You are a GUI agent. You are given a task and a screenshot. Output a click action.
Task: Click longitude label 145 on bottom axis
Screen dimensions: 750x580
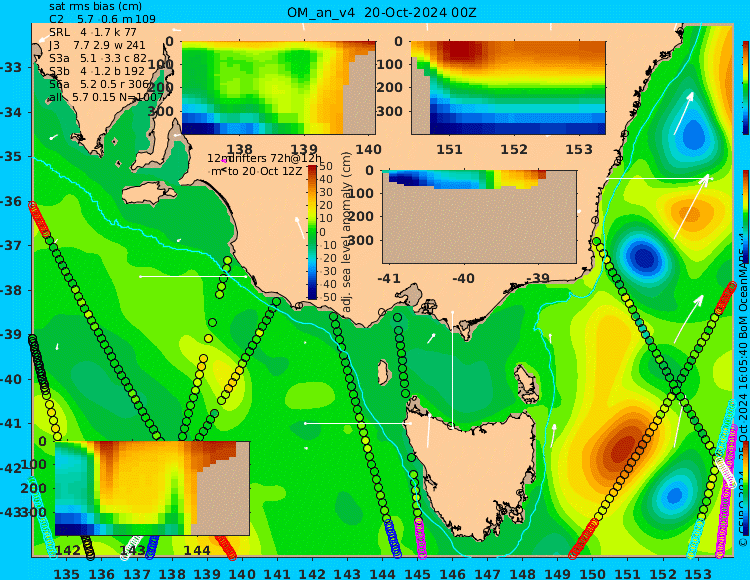point(418,573)
